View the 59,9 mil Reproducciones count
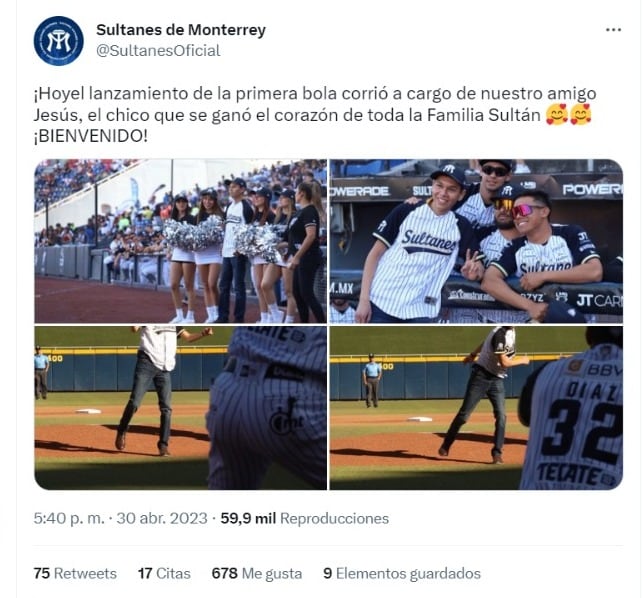The height and width of the screenshot is (598, 643). 305,519
